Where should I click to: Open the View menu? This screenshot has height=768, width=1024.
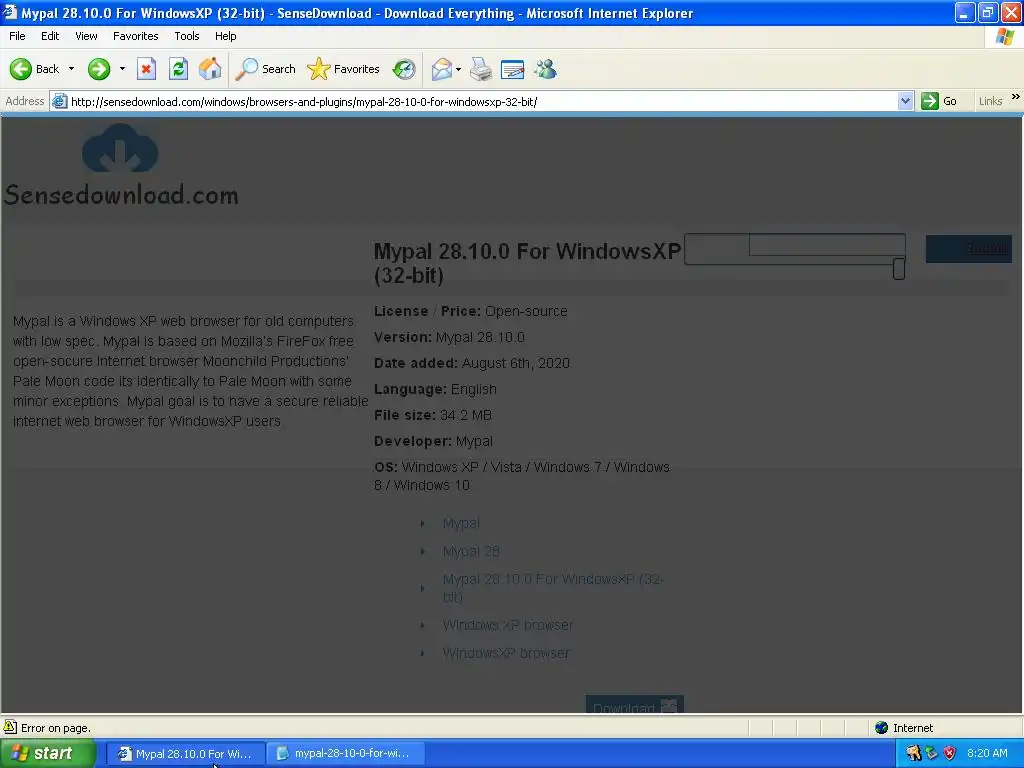coord(86,36)
